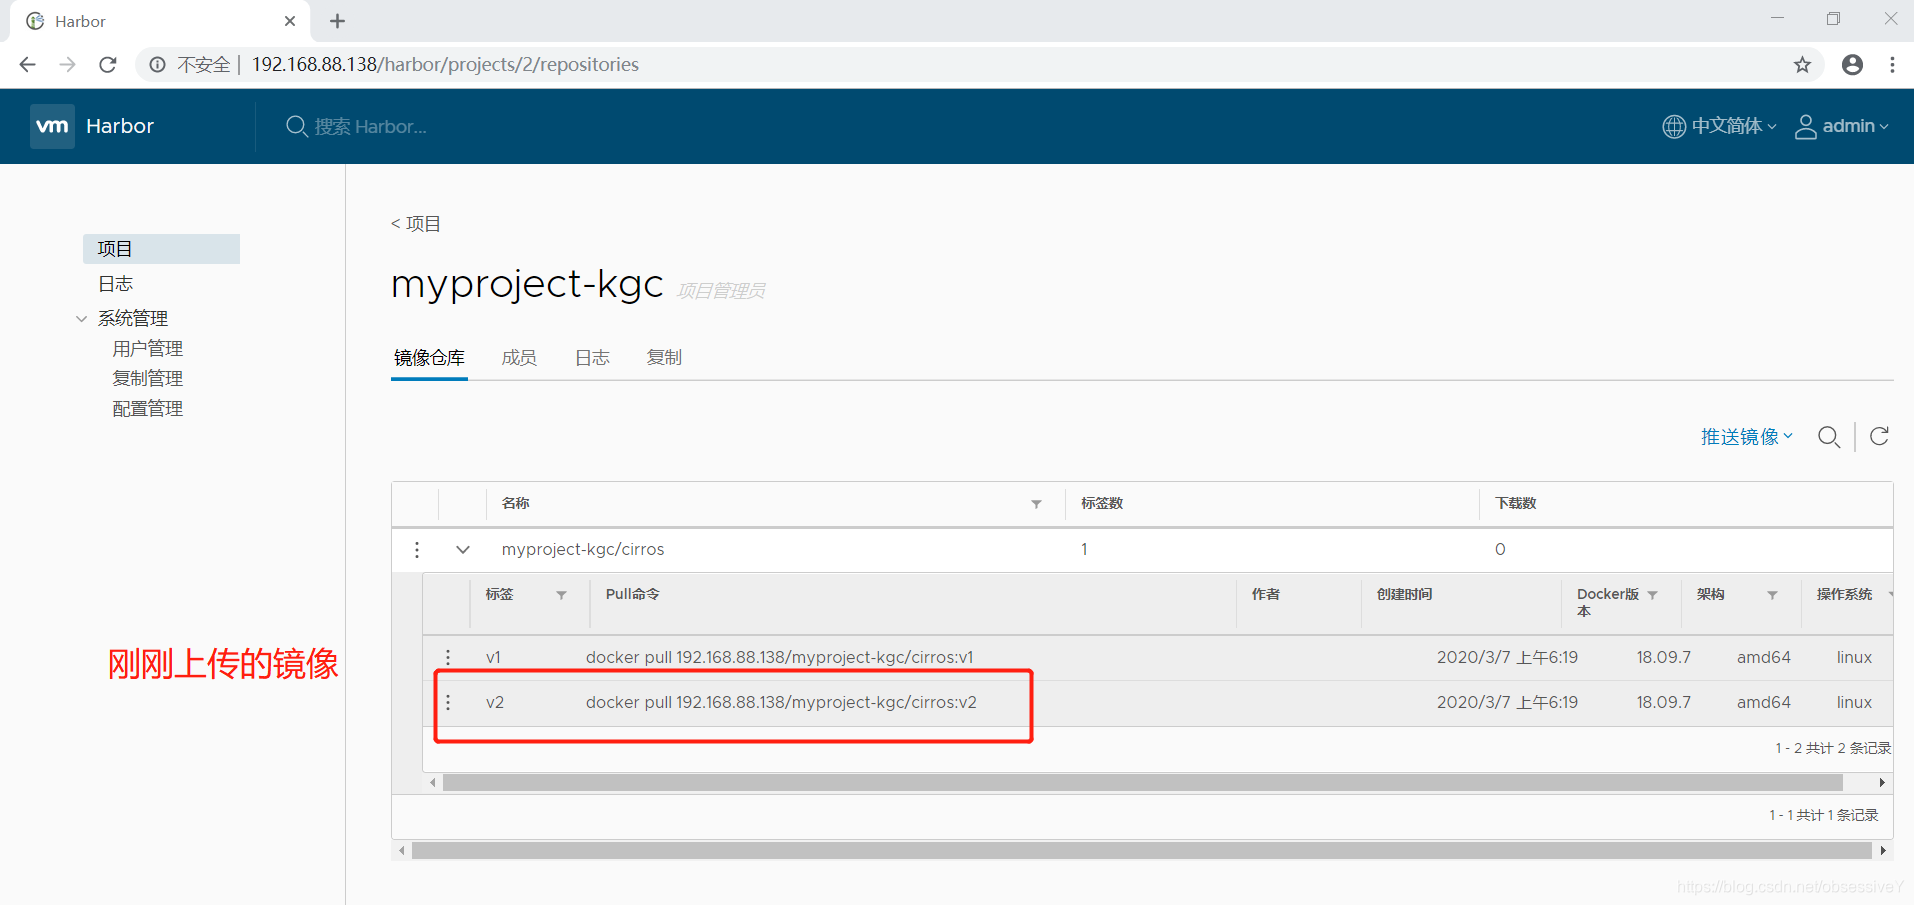Open the 推送镜像 dropdown

1747,437
